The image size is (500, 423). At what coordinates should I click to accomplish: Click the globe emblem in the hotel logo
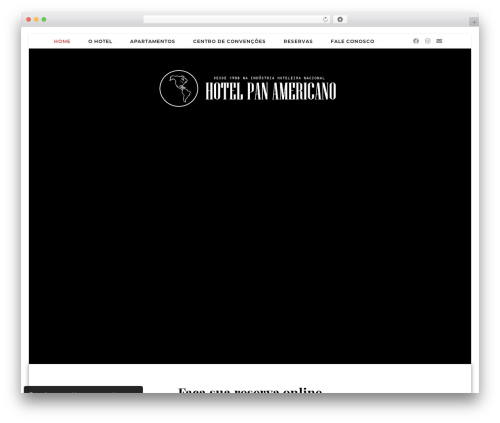179,88
